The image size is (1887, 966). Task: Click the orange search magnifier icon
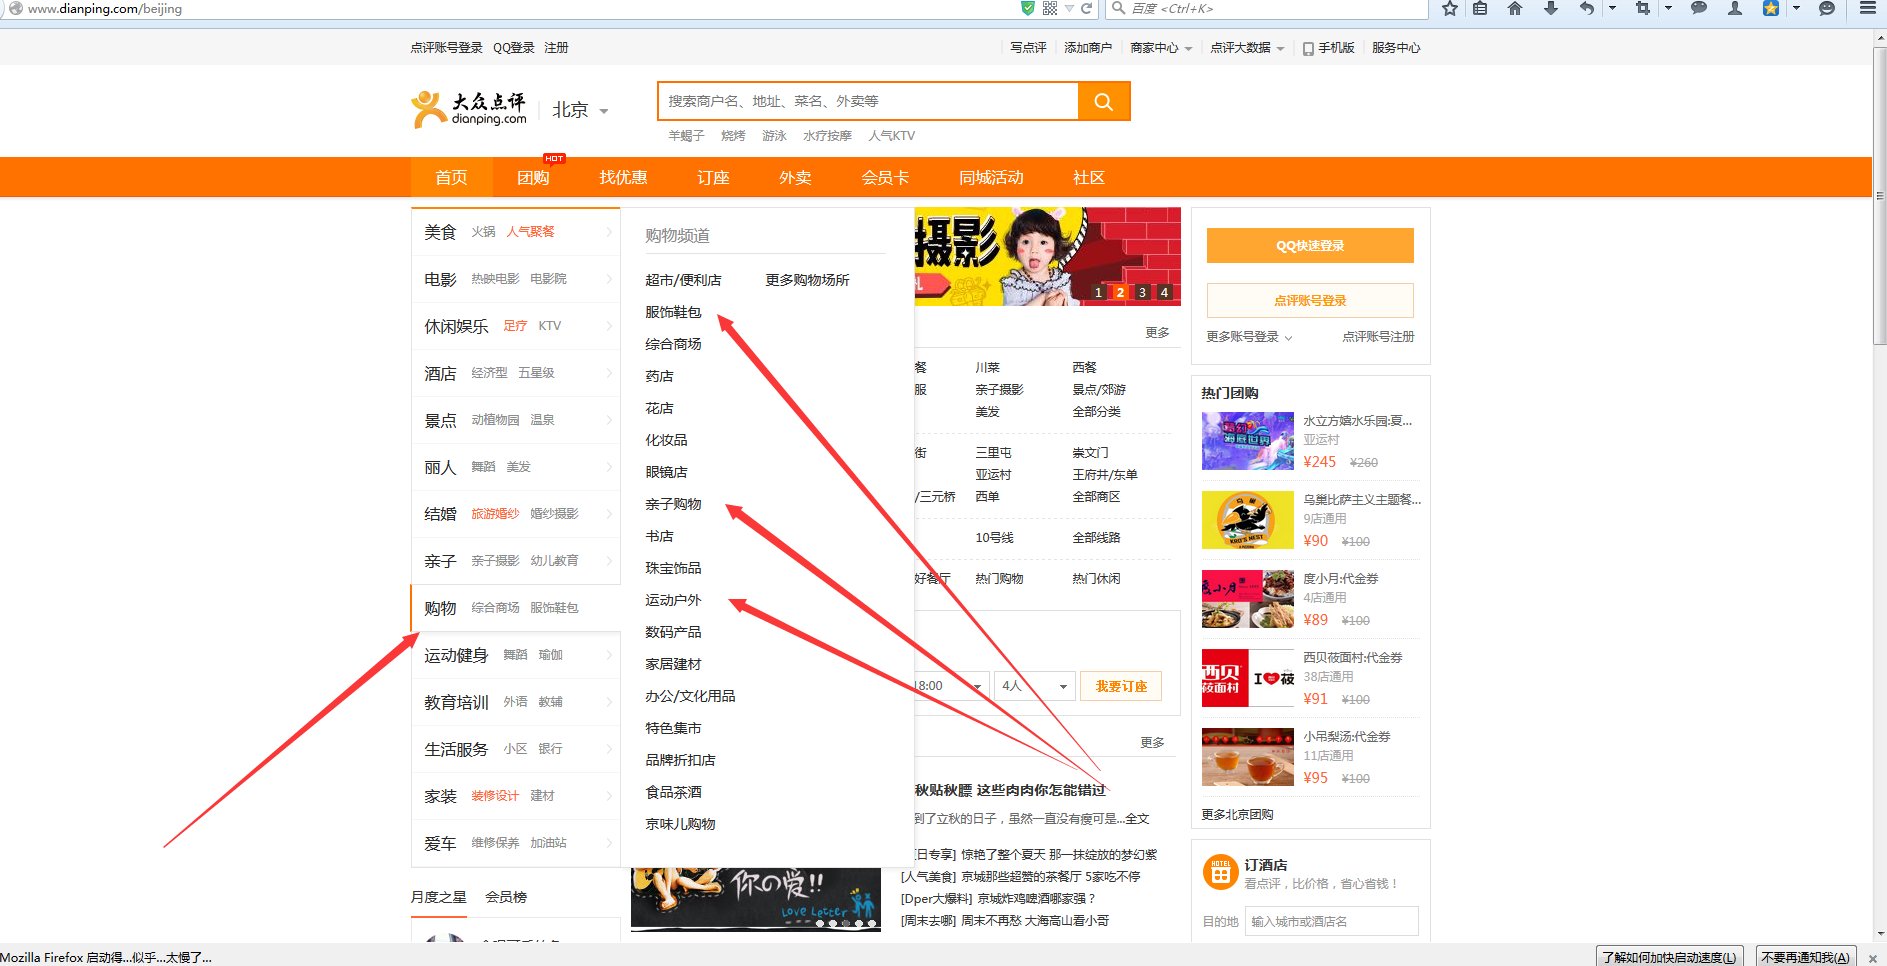coord(1103,100)
